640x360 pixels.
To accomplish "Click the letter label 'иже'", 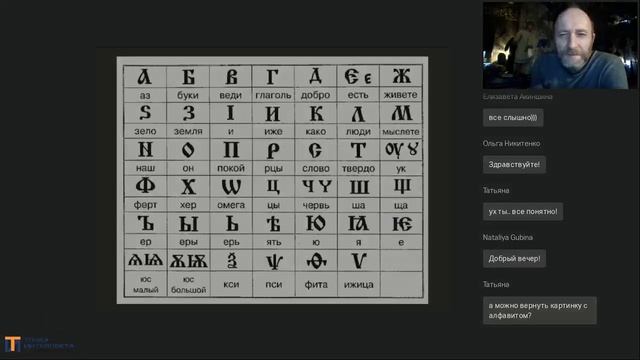I will pyautogui.click(x=273, y=131).
